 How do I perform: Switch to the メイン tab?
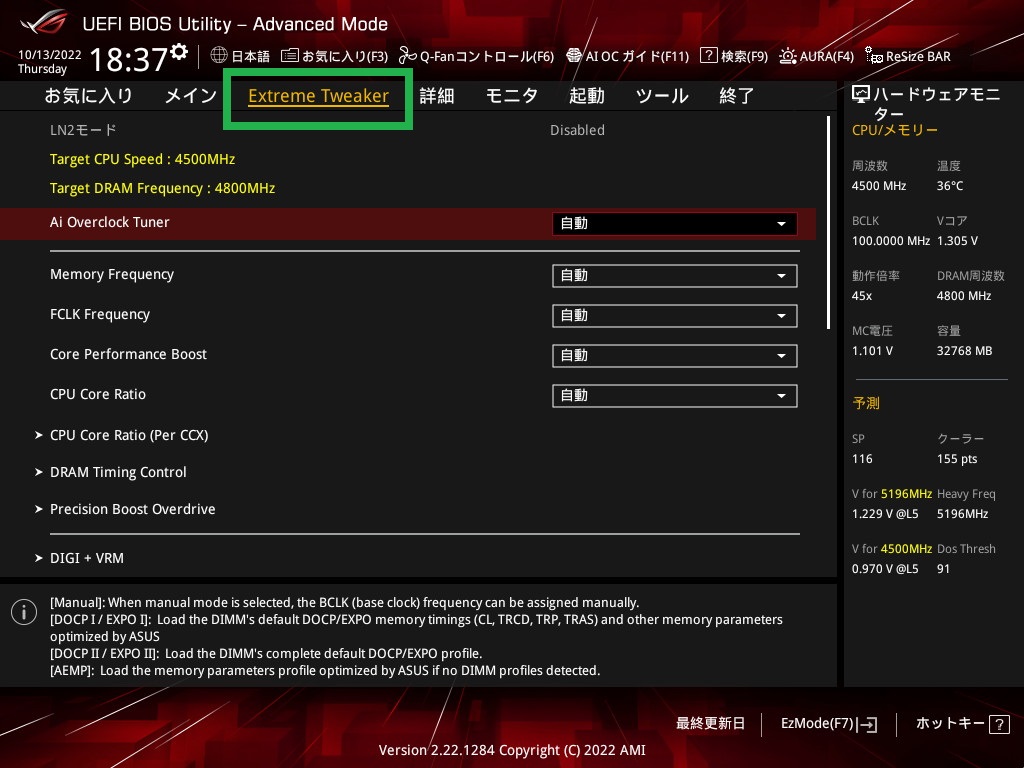coord(191,96)
